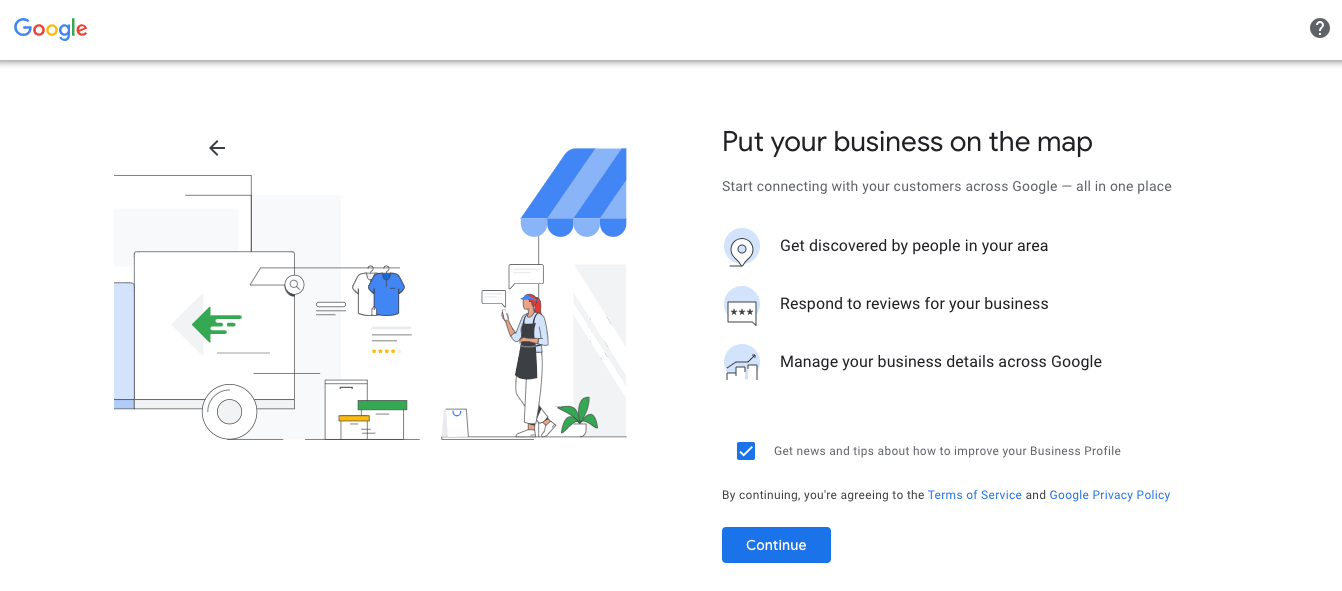1342x591 pixels.
Task: Click the blue Continue button
Action: point(776,545)
